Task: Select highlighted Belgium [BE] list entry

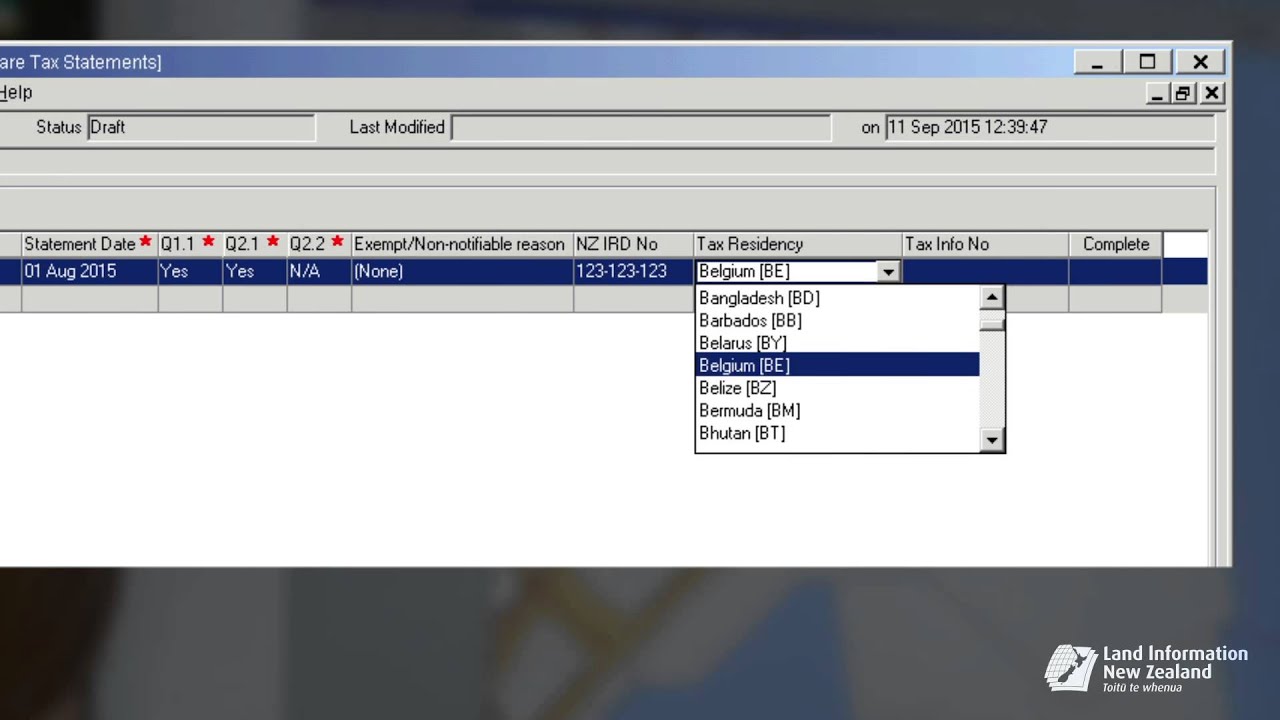Action: tap(838, 365)
